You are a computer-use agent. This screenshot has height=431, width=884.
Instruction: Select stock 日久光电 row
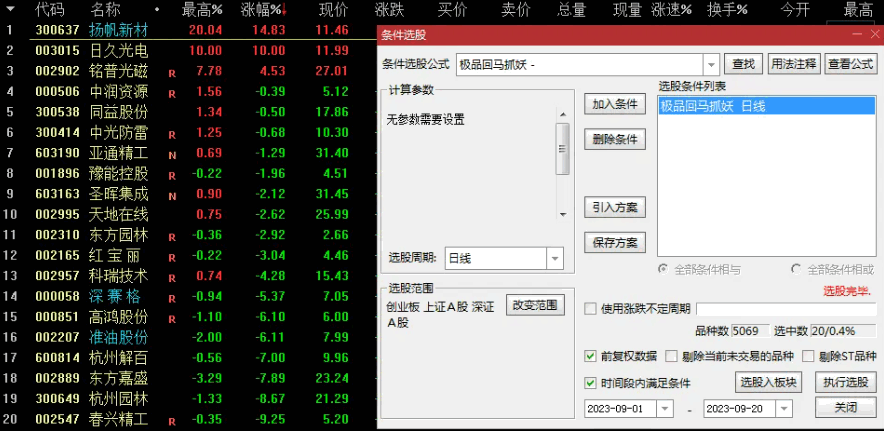coord(188,50)
